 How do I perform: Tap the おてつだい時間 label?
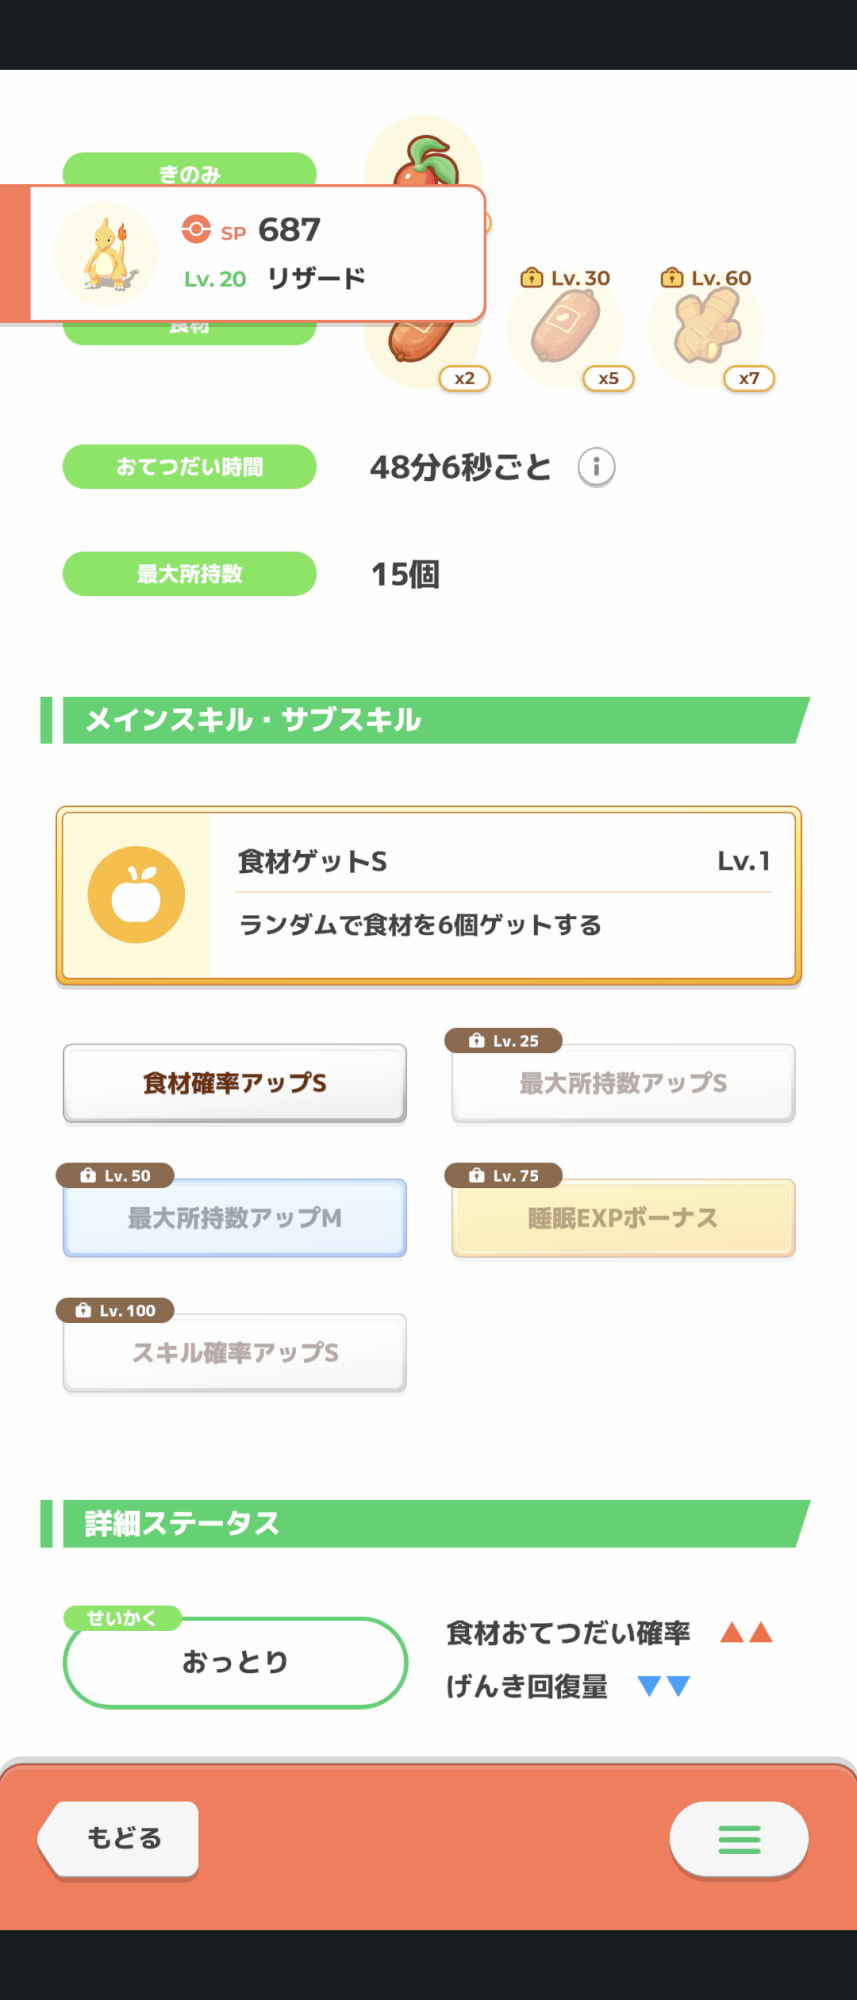point(190,467)
